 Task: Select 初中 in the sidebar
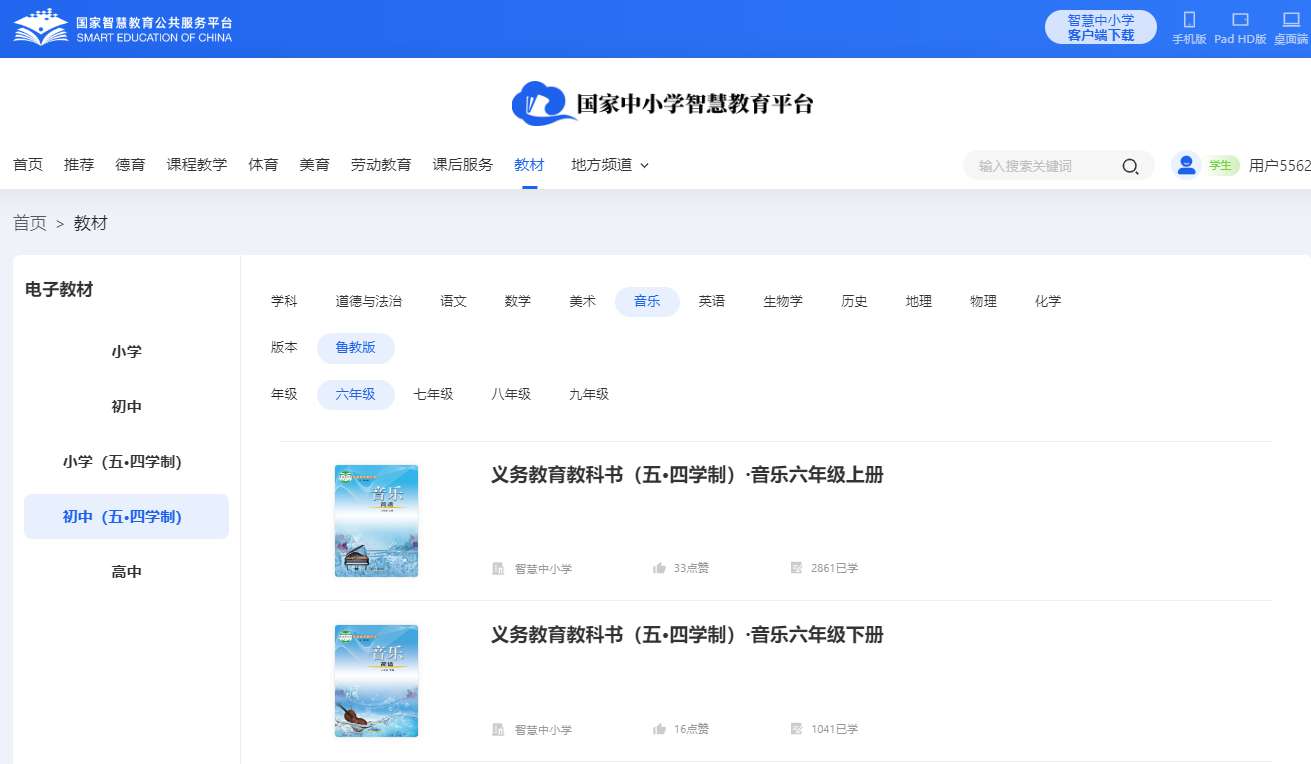(126, 407)
